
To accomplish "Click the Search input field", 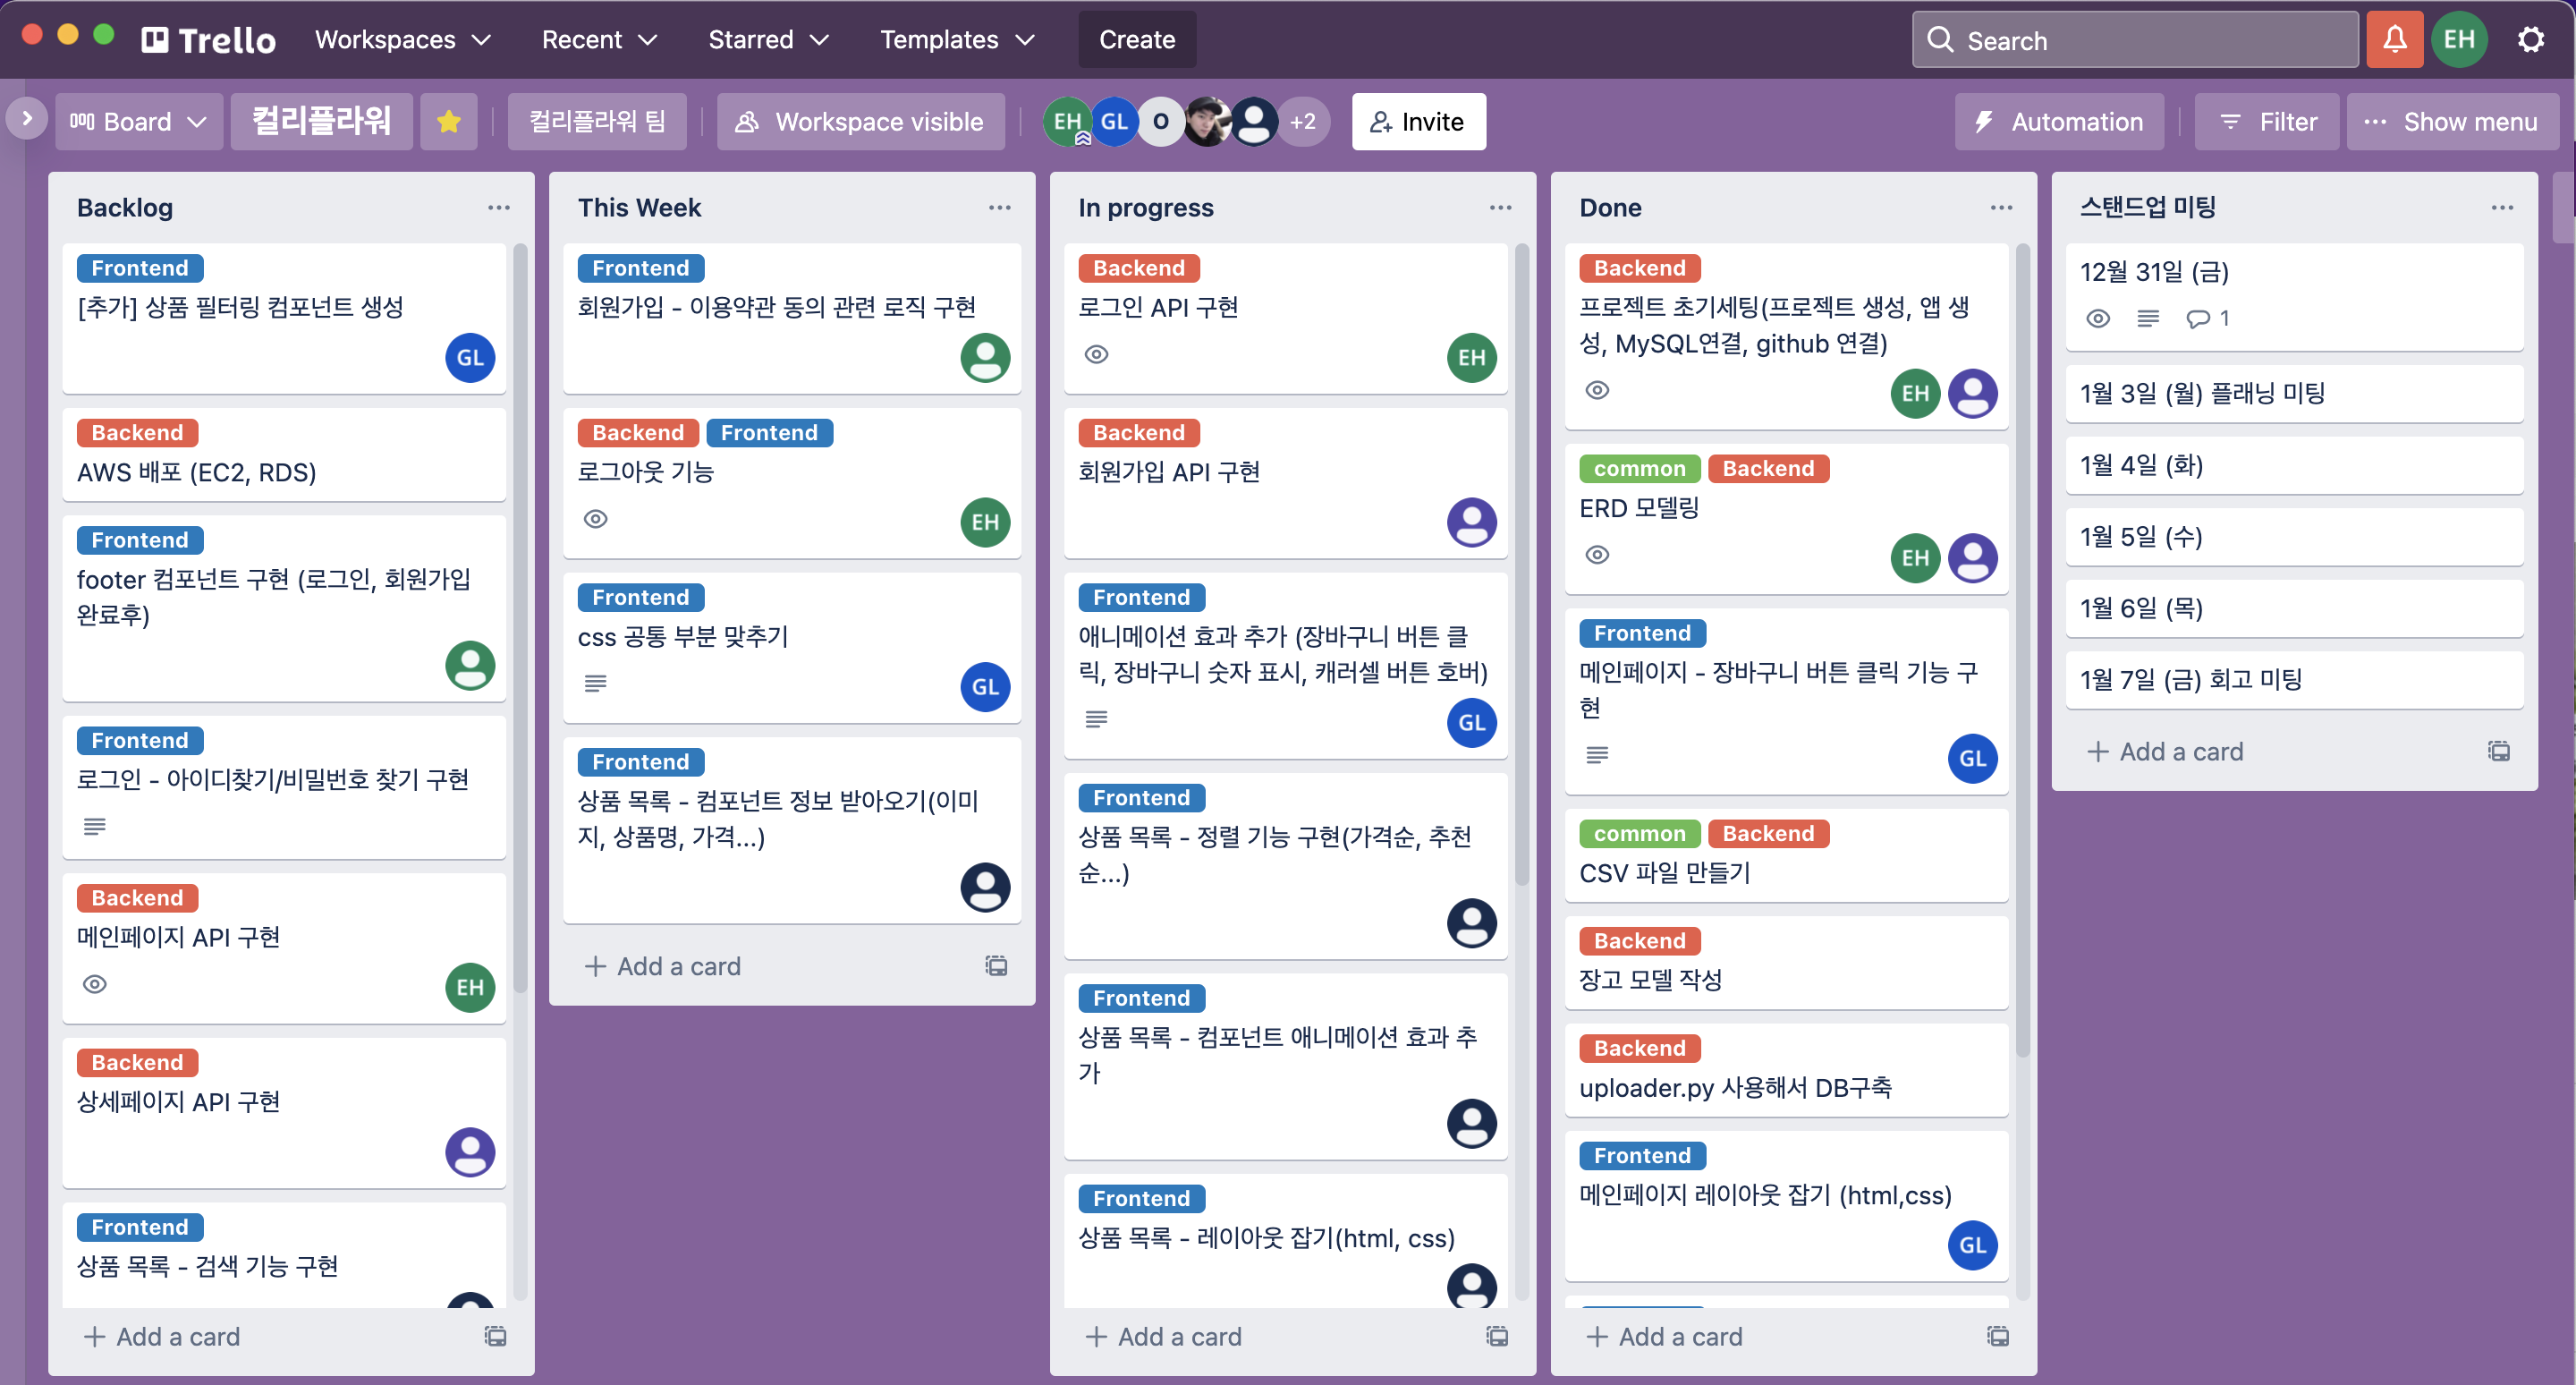I will click(2134, 39).
